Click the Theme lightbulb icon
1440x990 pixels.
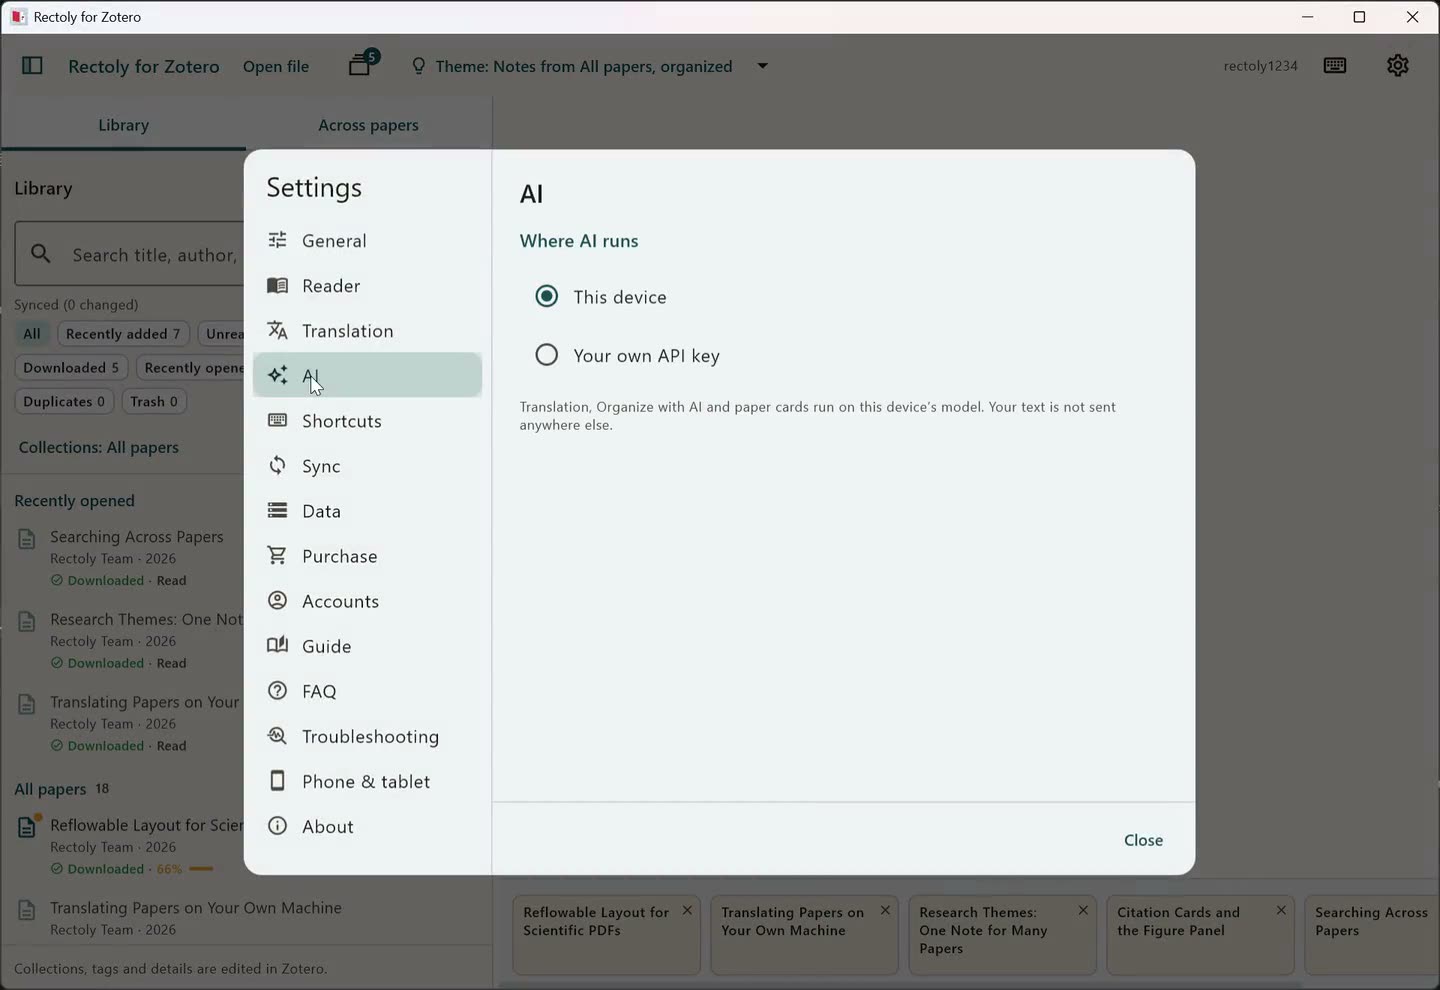pos(419,66)
